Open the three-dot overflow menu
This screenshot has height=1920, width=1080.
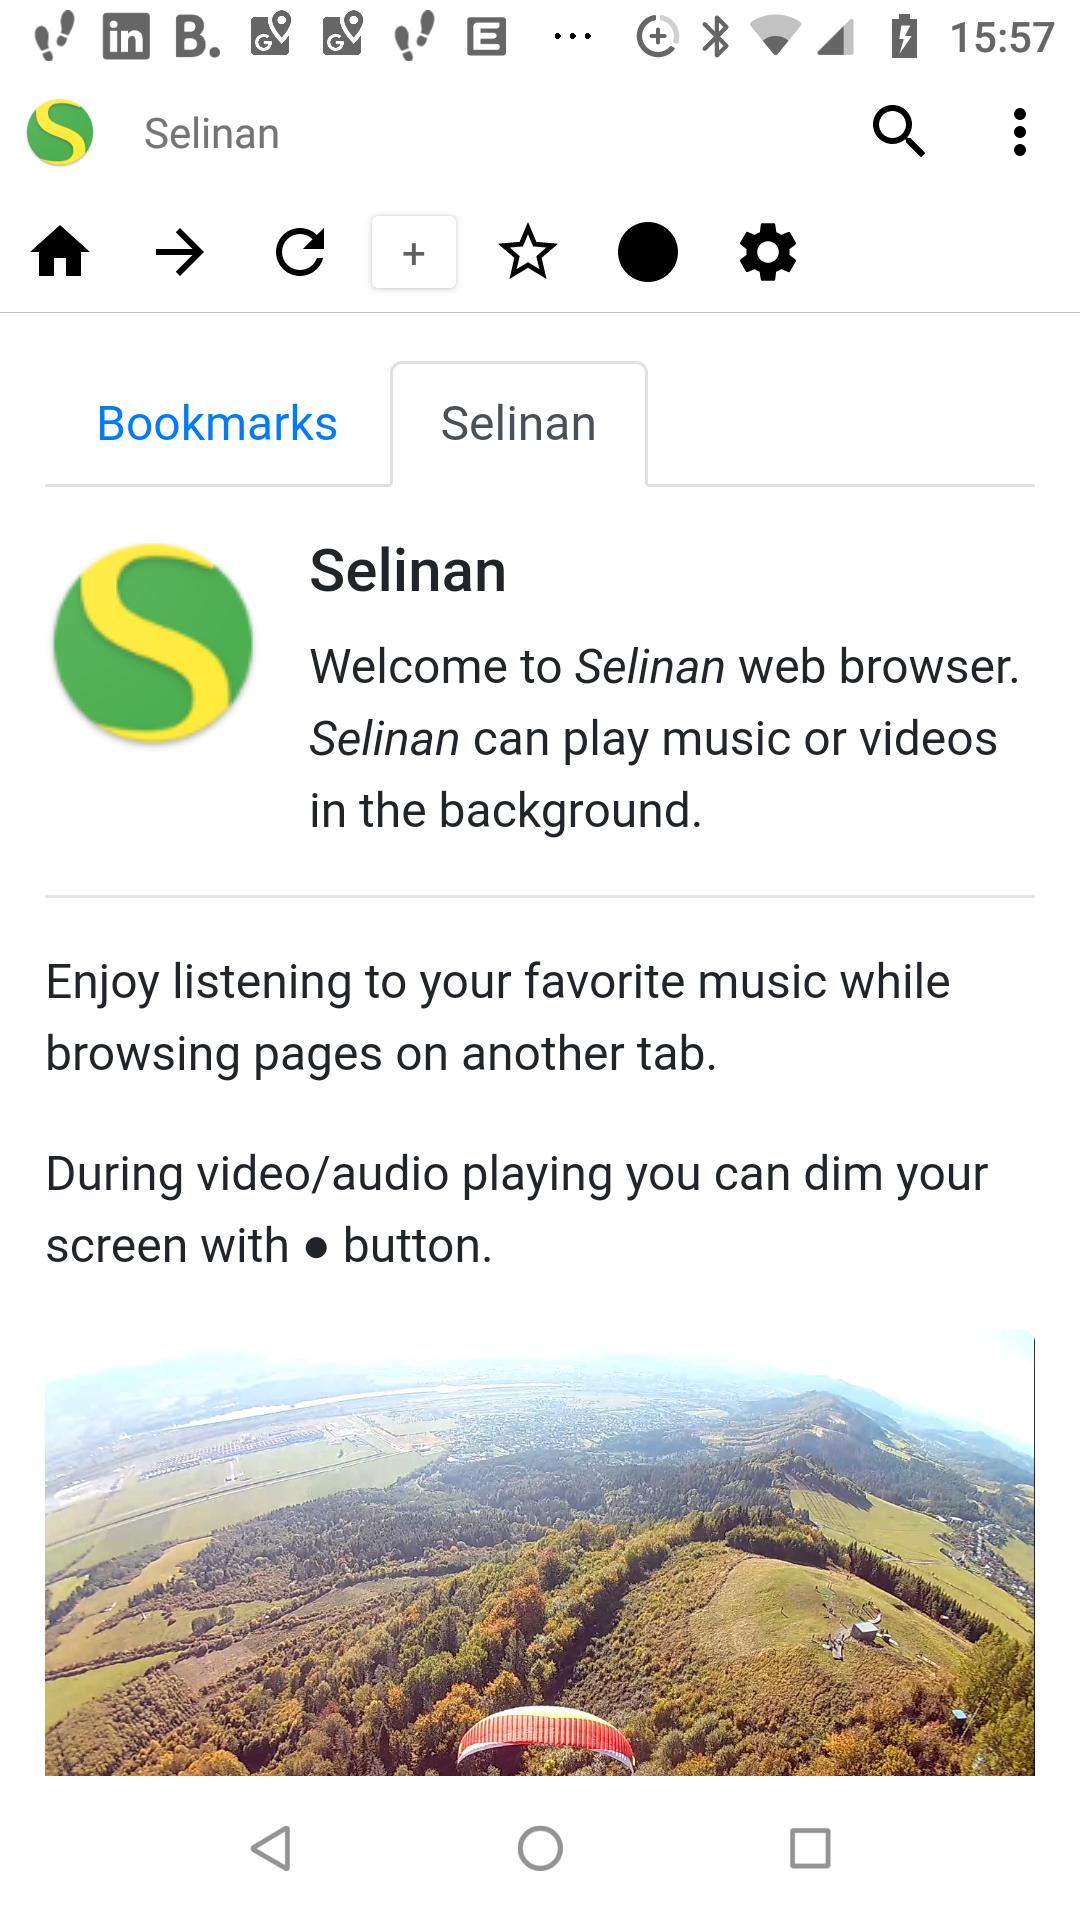[1019, 132]
